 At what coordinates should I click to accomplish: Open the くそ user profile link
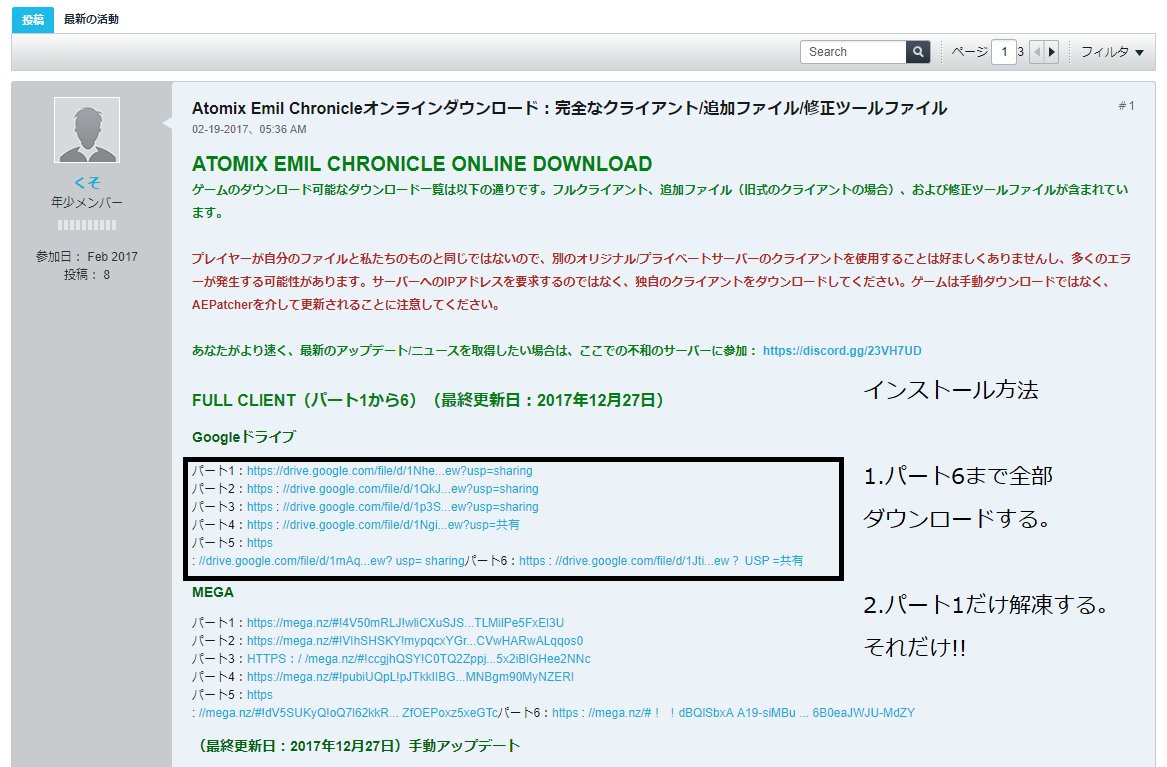click(87, 182)
